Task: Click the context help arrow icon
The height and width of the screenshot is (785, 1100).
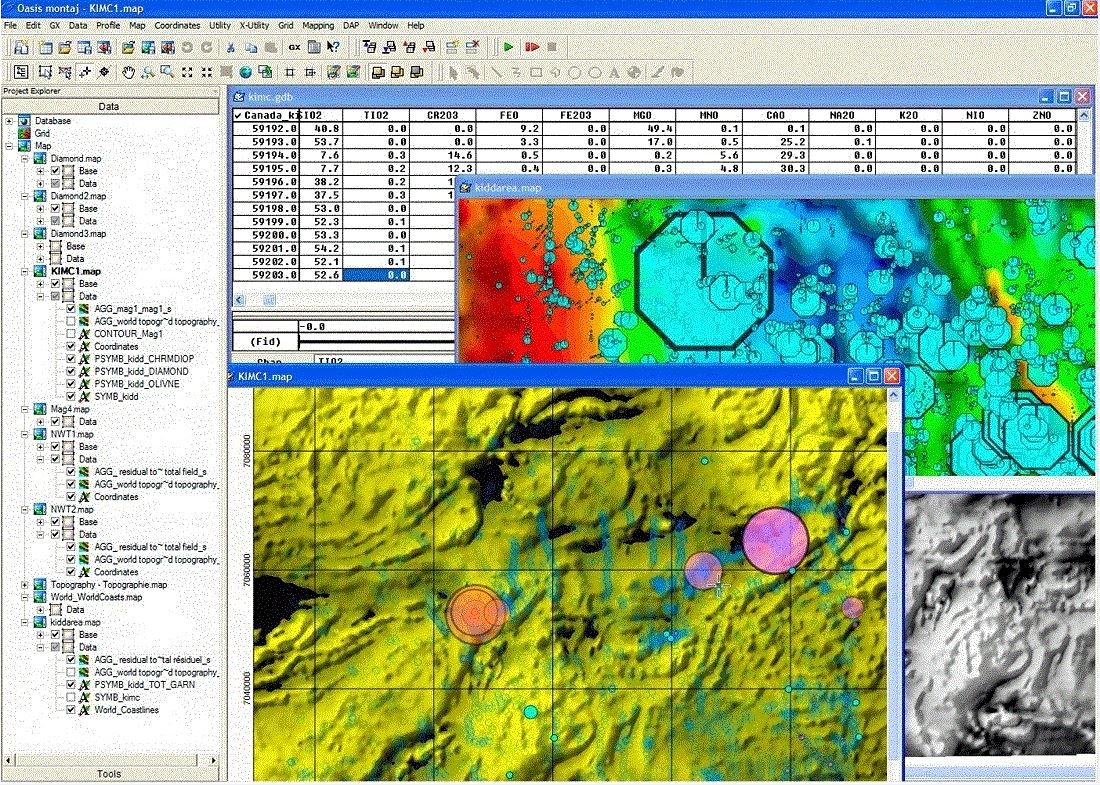Action: (x=334, y=46)
